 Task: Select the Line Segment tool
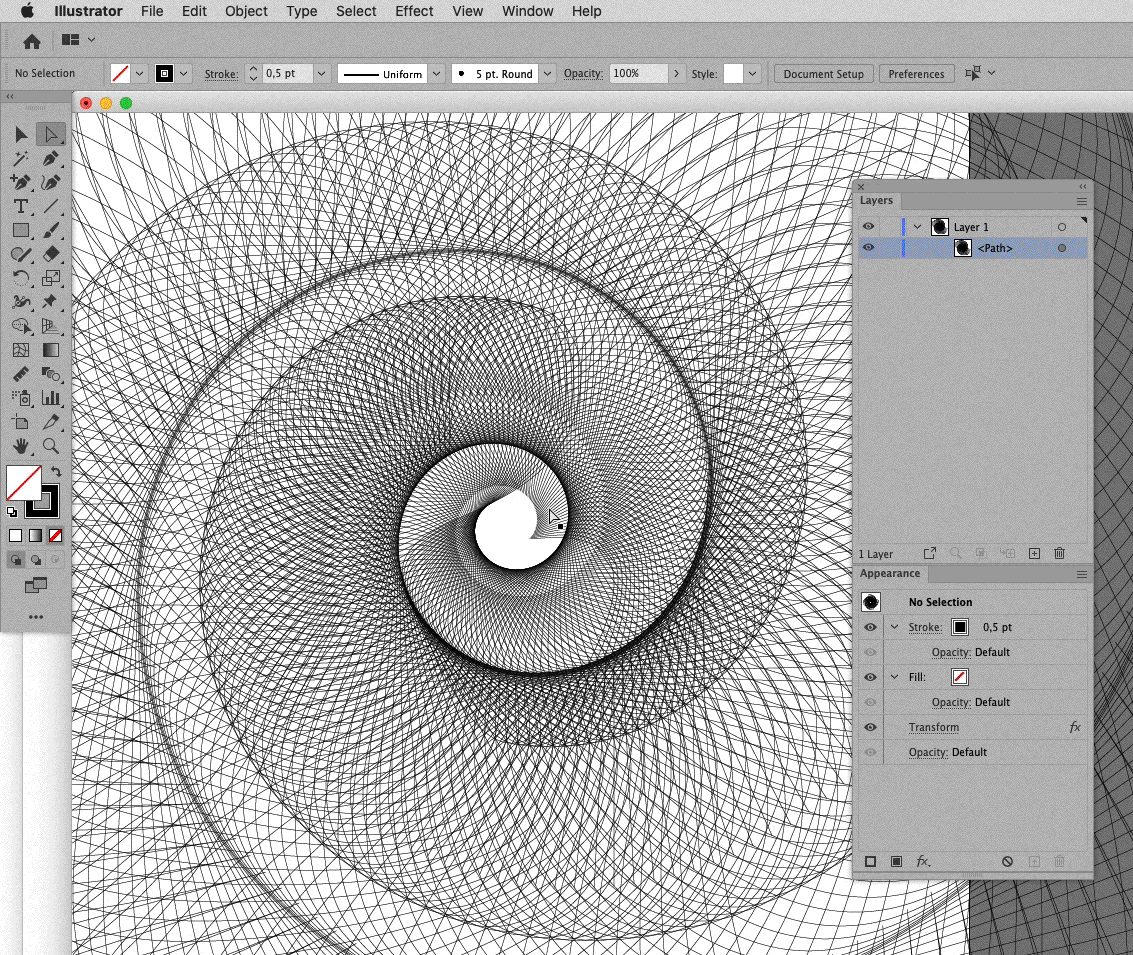51,207
